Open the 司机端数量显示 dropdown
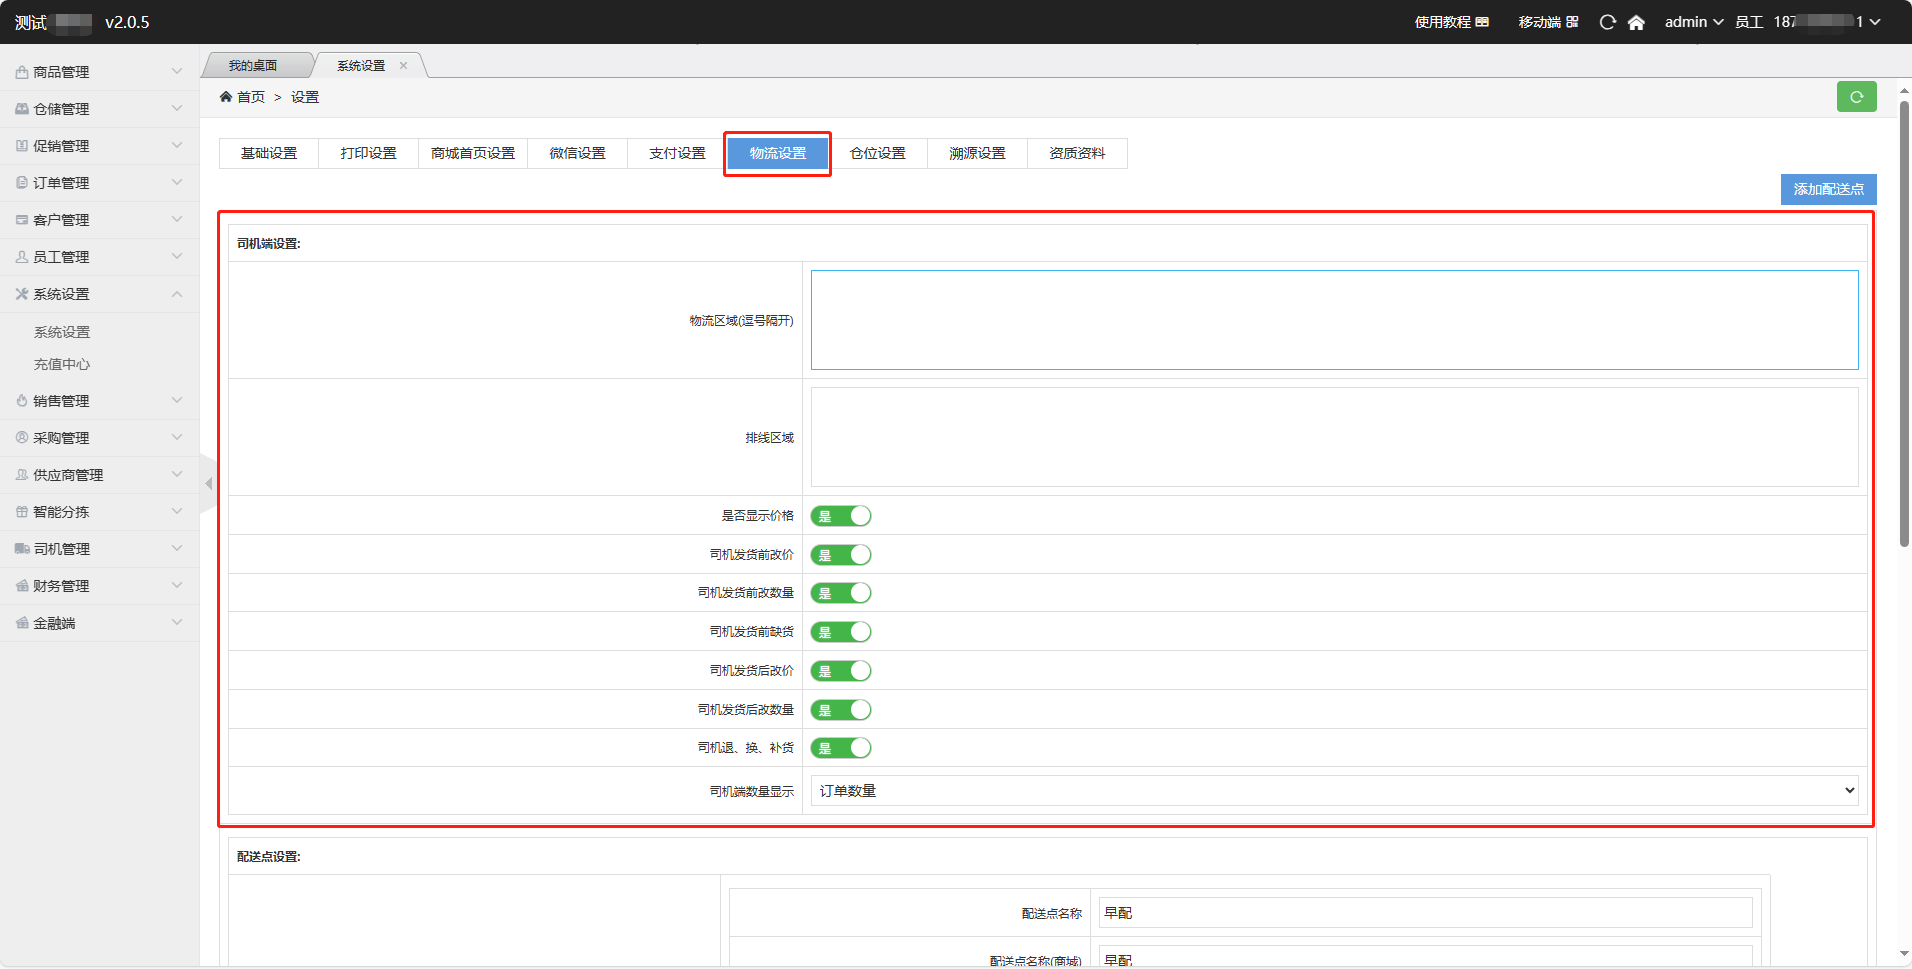Image resolution: width=1912 pixels, height=969 pixels. tap(1334, 791)
